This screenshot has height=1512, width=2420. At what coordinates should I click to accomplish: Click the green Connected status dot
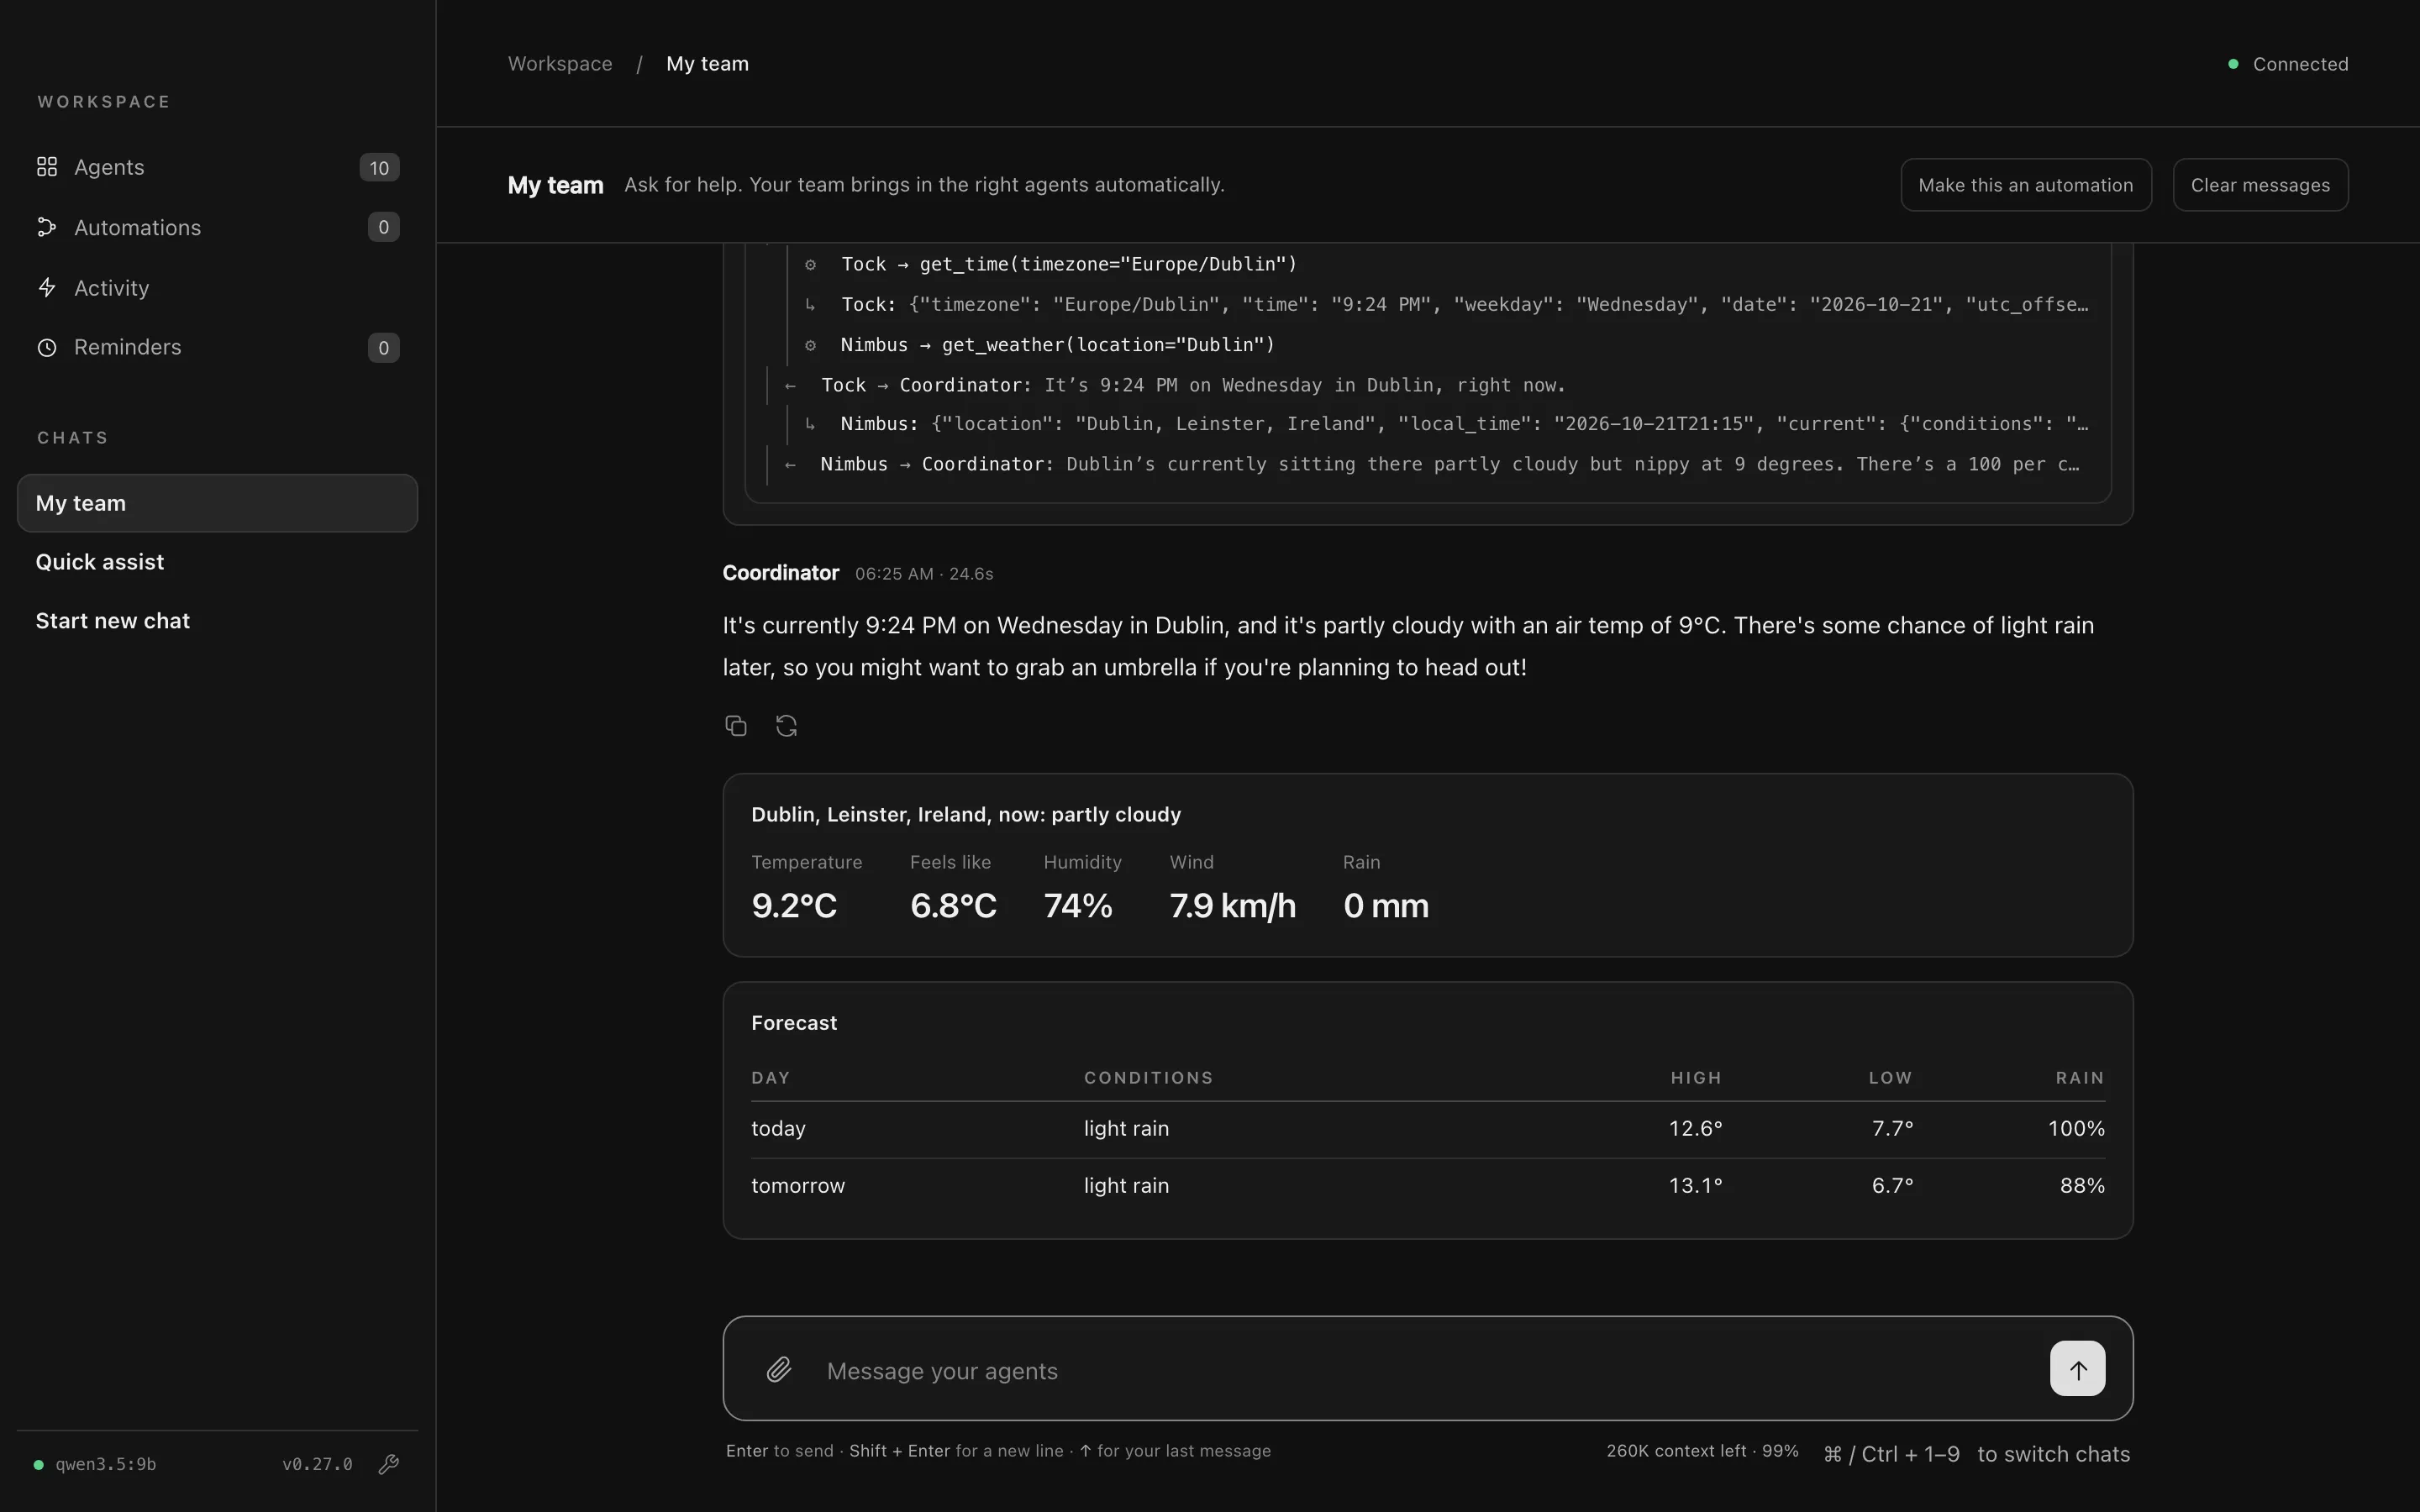click(x=2233, y=64)
